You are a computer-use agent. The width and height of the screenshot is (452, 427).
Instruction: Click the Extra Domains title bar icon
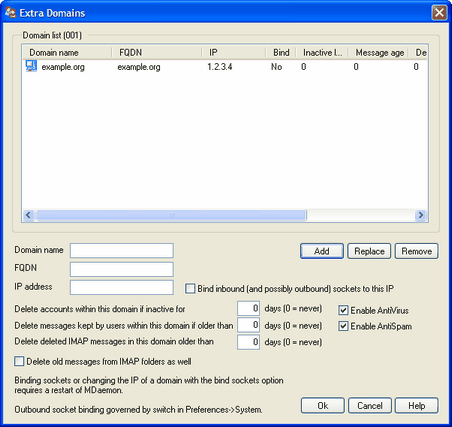(10, 13)
